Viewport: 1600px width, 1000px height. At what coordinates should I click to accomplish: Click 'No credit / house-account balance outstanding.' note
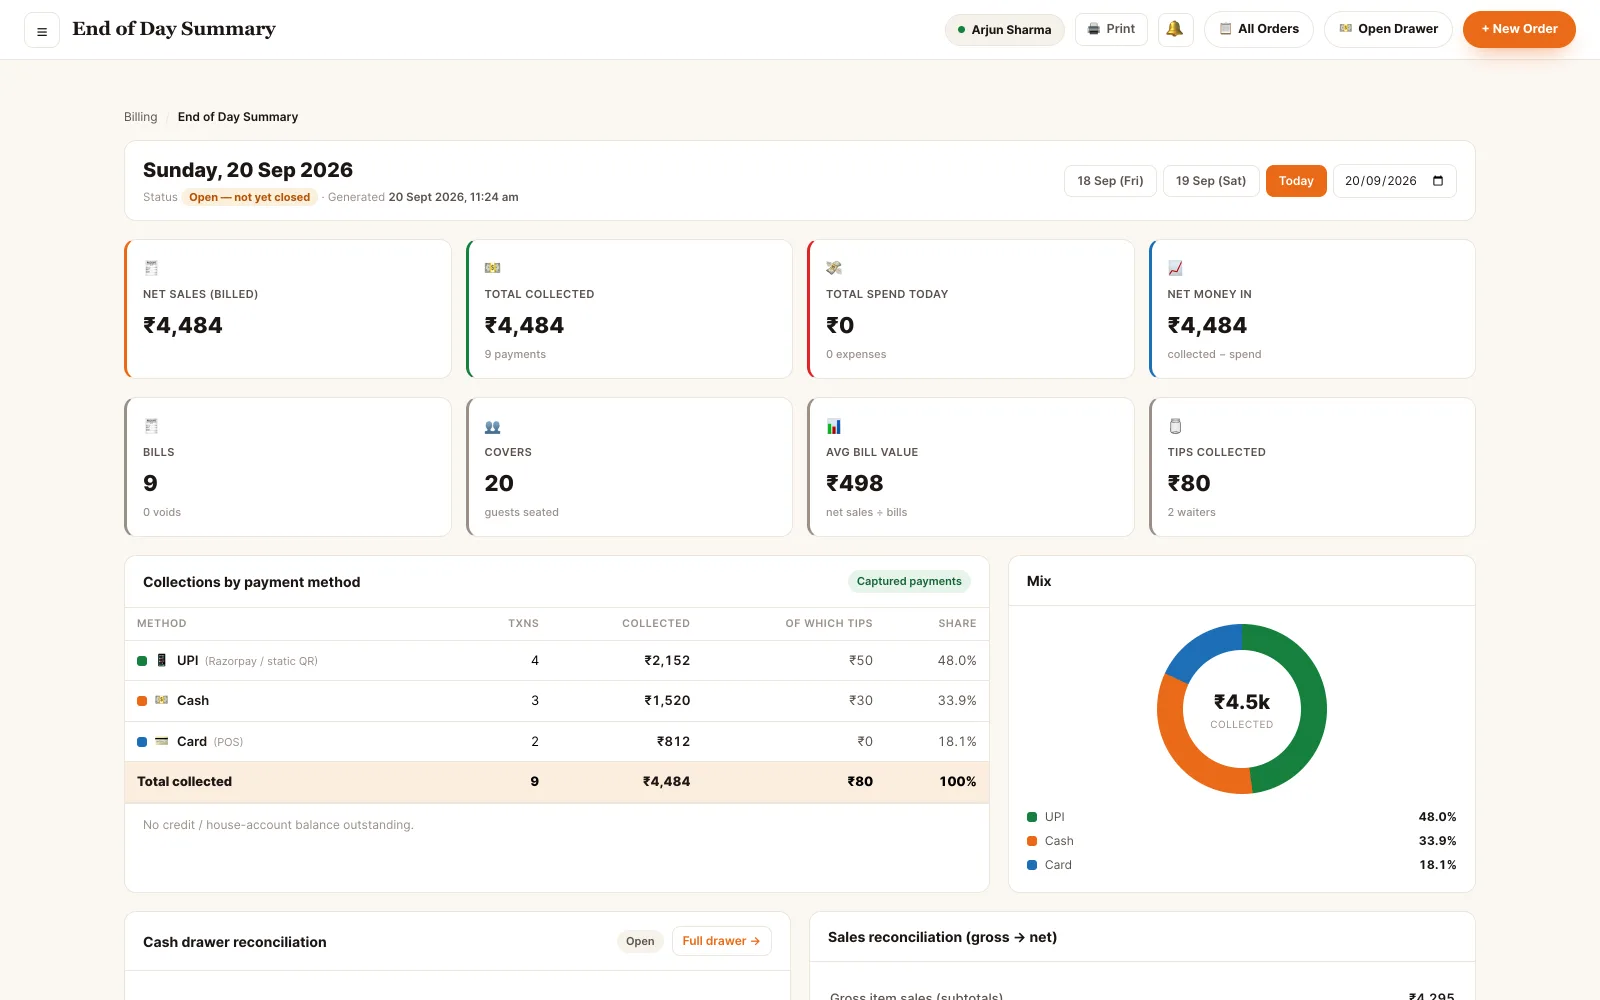278,825
